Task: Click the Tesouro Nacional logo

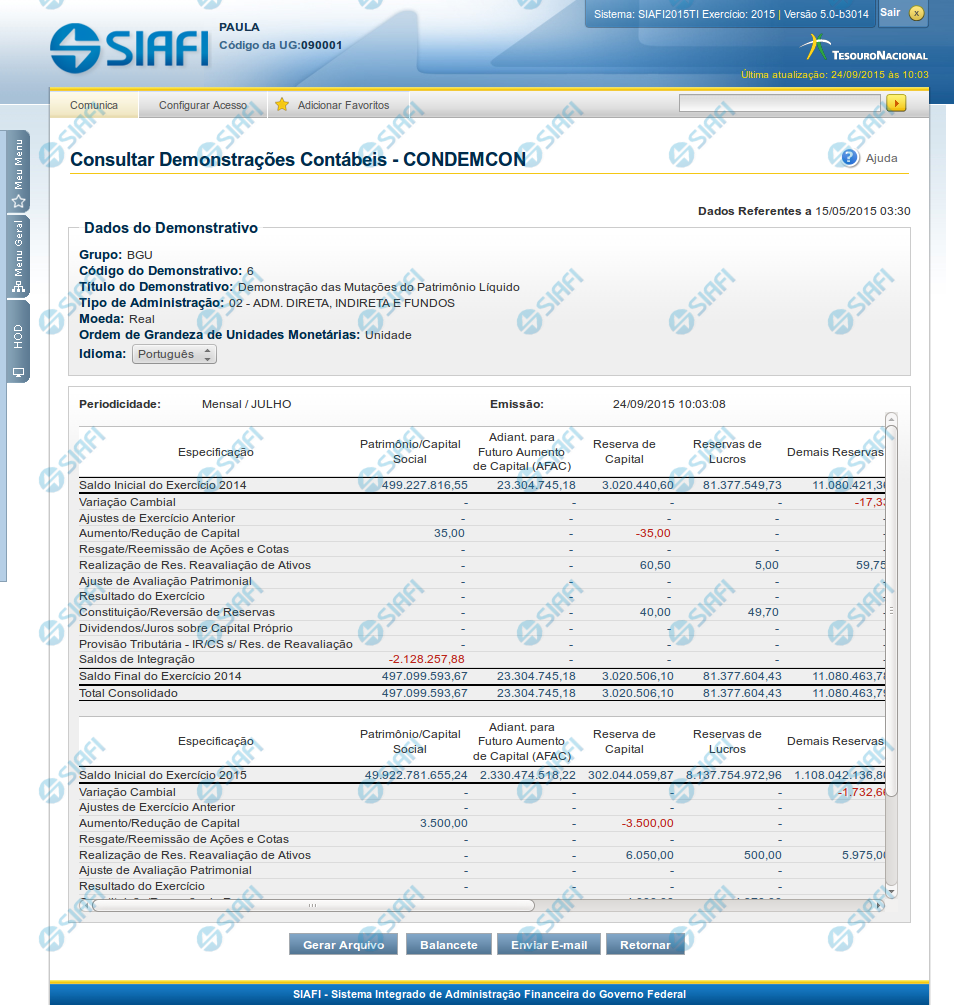Action: pos(864,49)
